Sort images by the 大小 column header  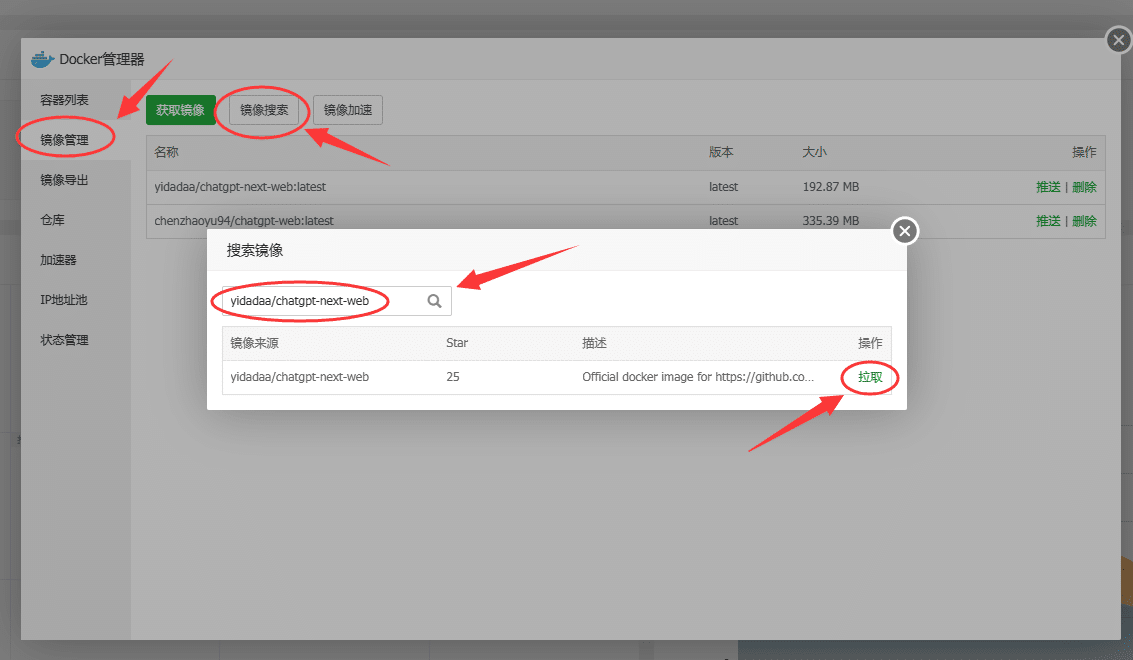[x=814, y=151]
